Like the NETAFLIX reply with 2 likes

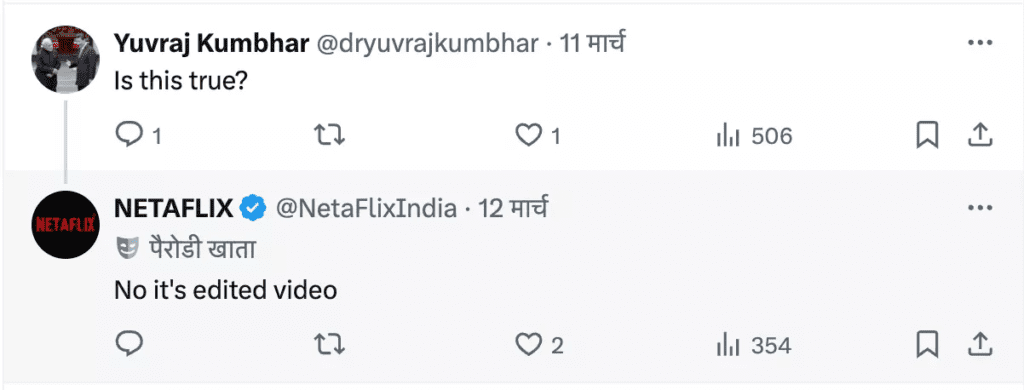[539, 344]
